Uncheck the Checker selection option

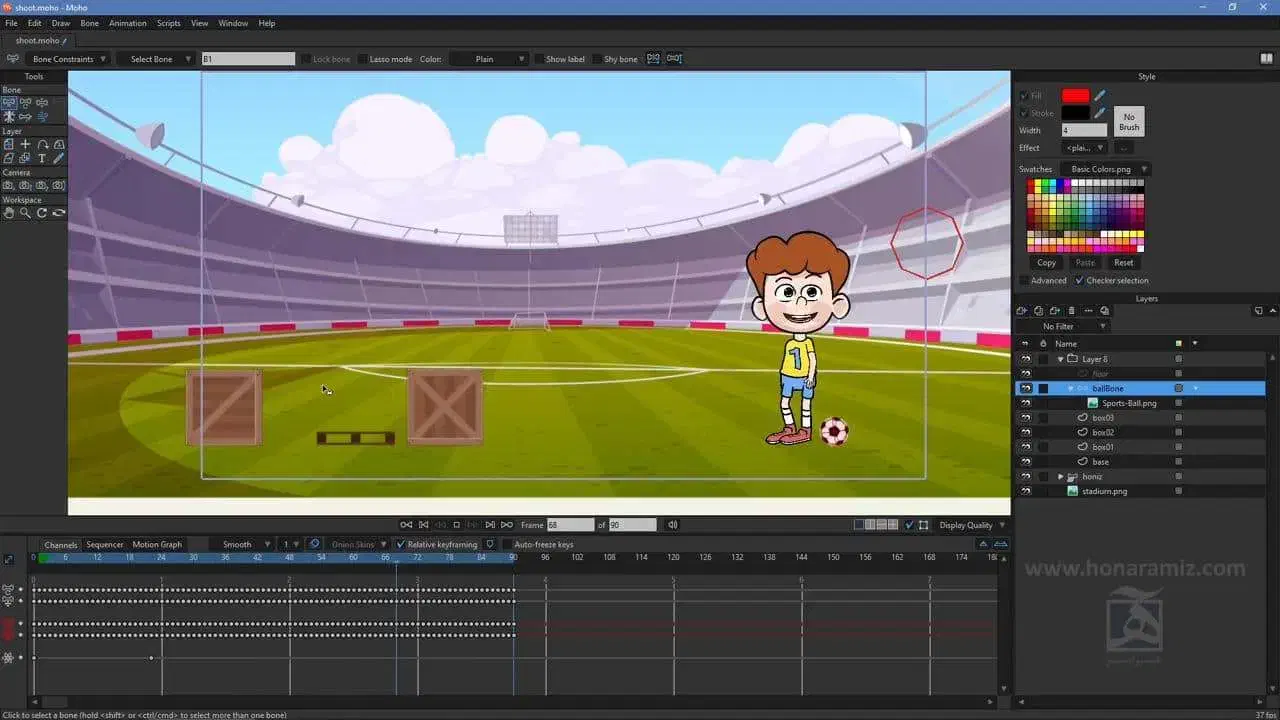pos(1079,281)
